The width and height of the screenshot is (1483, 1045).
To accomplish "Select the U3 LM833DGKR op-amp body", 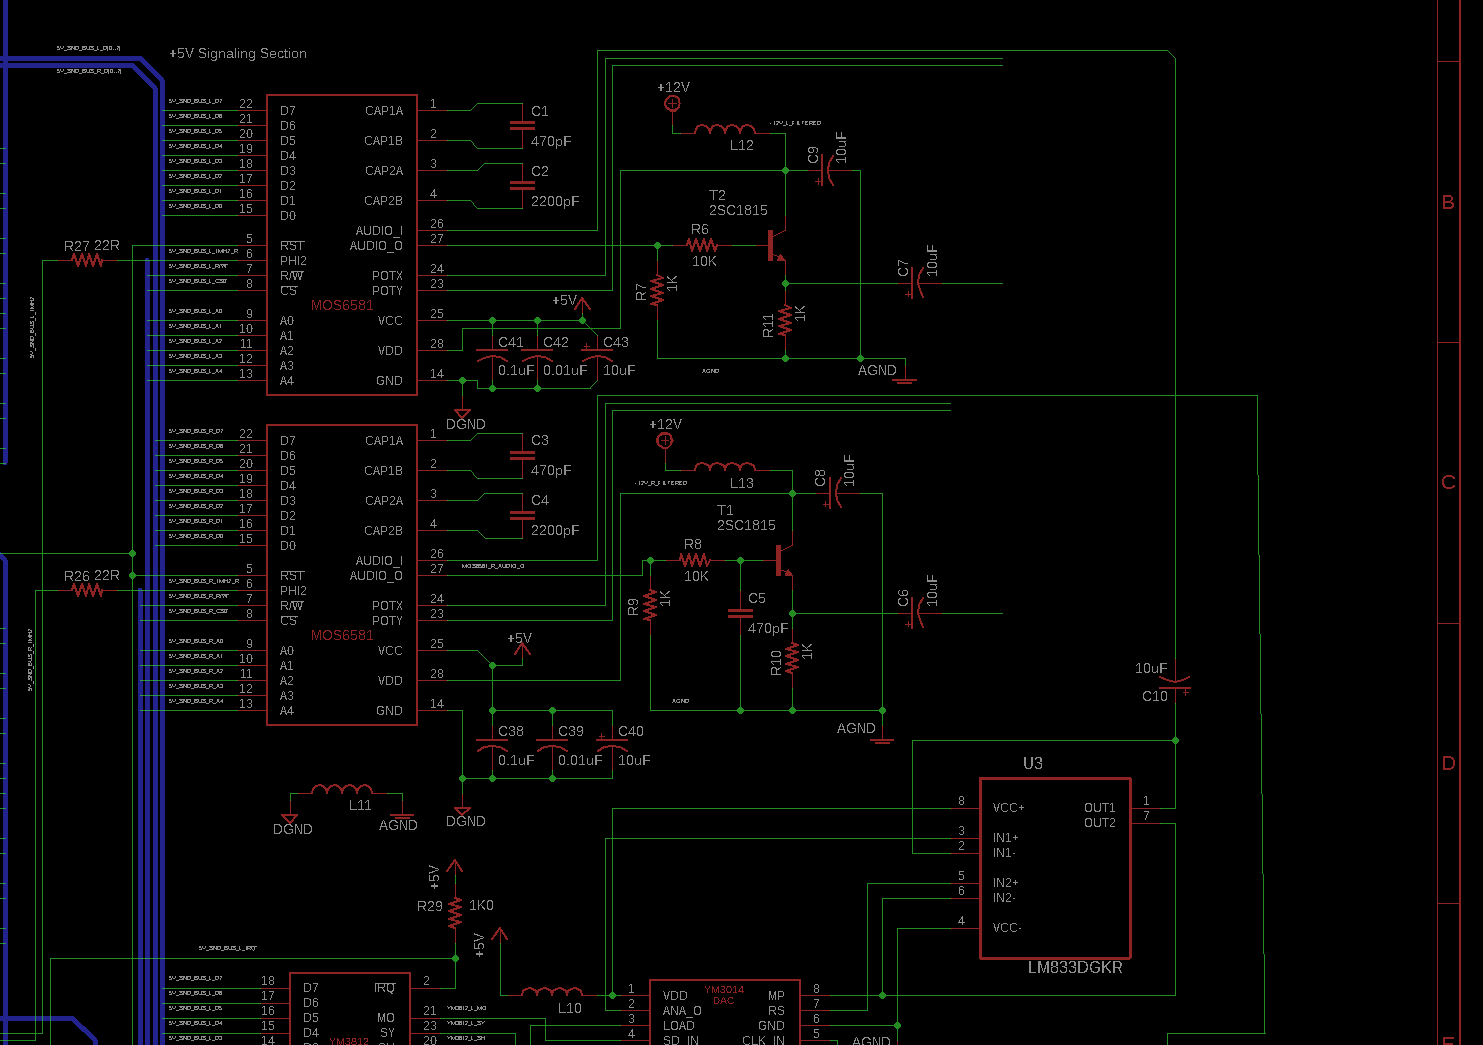I will [1054, 868].
